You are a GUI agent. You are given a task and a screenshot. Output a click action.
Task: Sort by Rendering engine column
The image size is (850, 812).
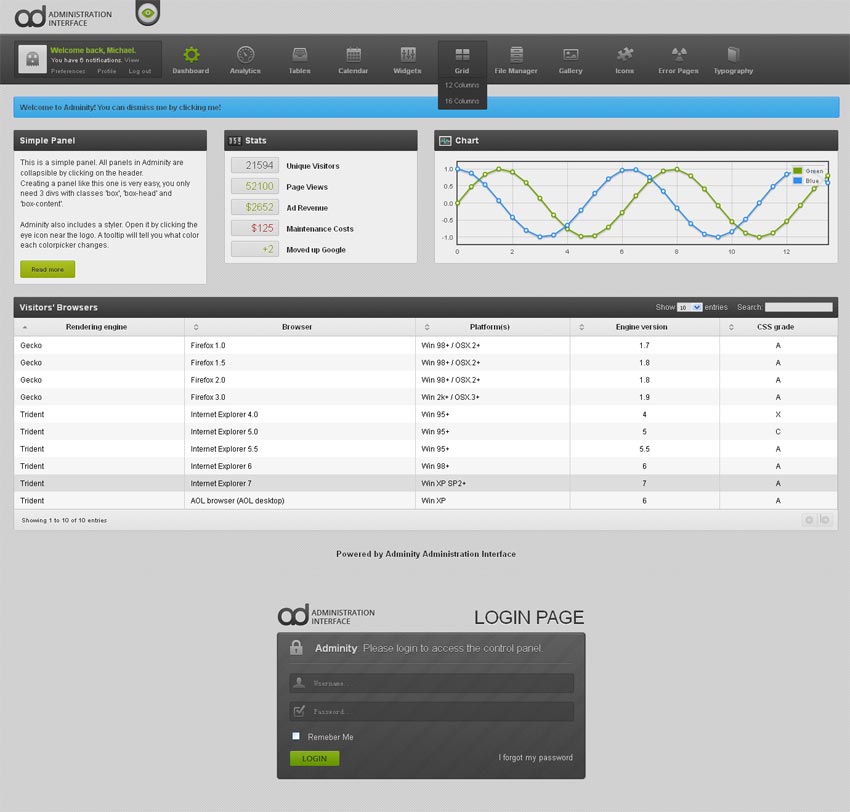click(96, 327)
